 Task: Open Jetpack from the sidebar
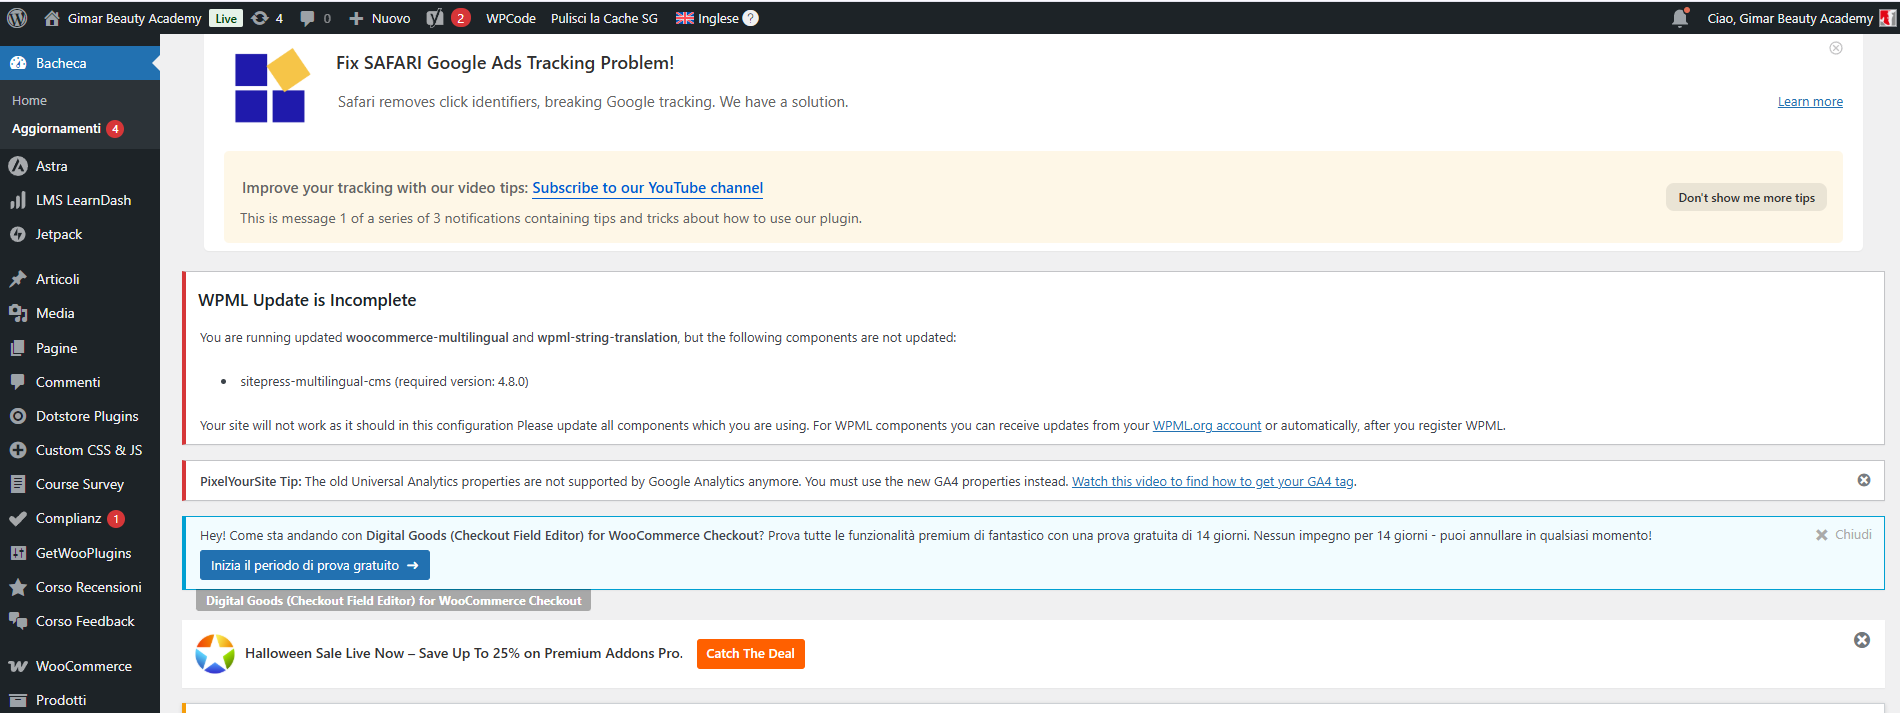click(x=59, y=234)
